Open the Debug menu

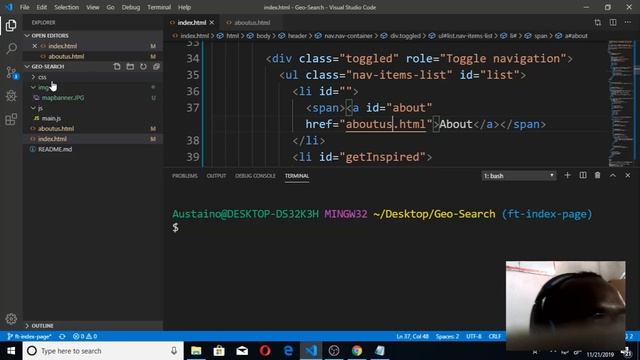click(131, 7)
